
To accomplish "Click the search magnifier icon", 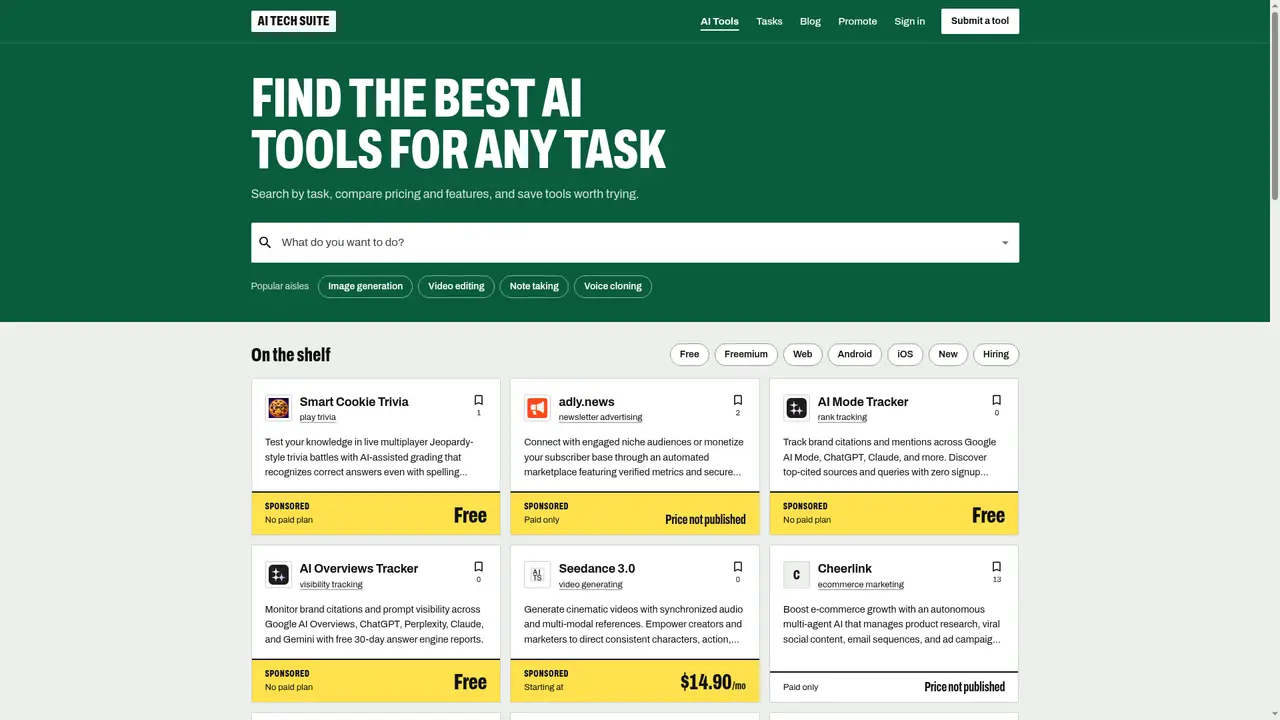I will (265, 243).
